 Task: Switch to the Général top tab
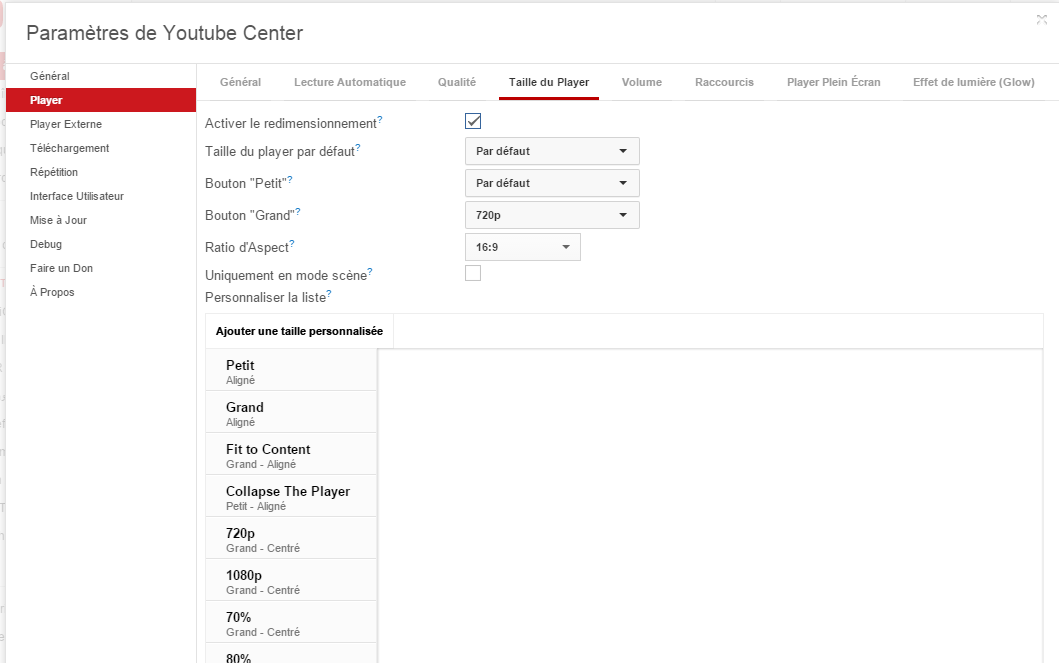click(x=240, y=82)
